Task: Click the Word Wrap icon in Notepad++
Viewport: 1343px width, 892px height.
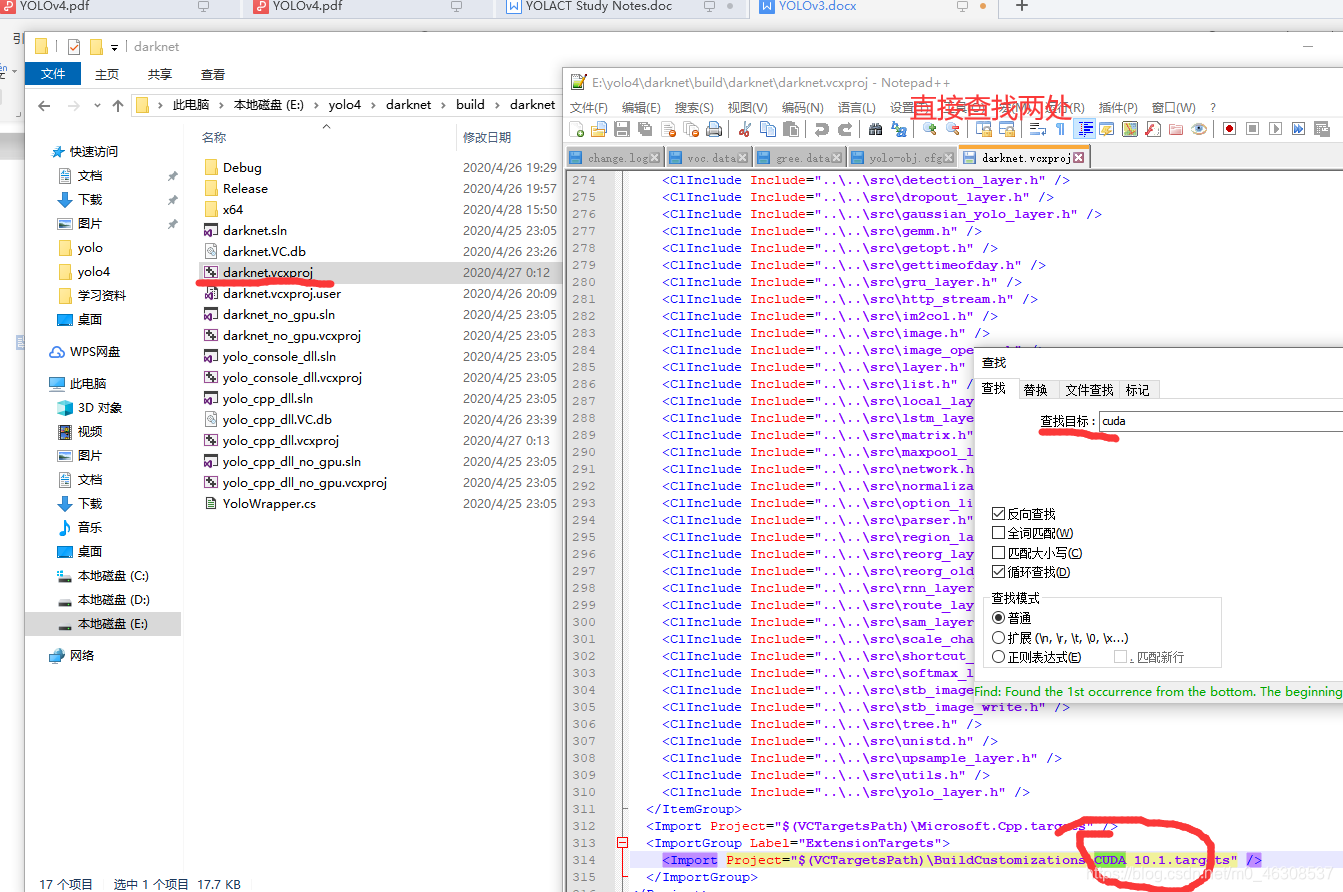Action: pyautogui.click(x=1037, y=129)
